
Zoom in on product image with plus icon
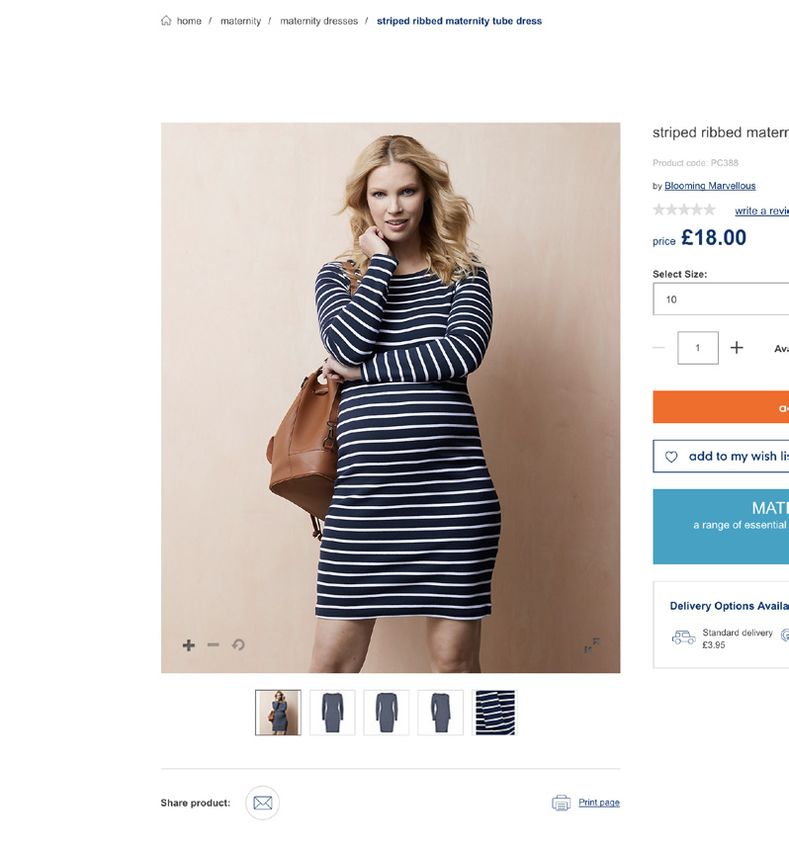pyautogui.click(x=188, y=645)
